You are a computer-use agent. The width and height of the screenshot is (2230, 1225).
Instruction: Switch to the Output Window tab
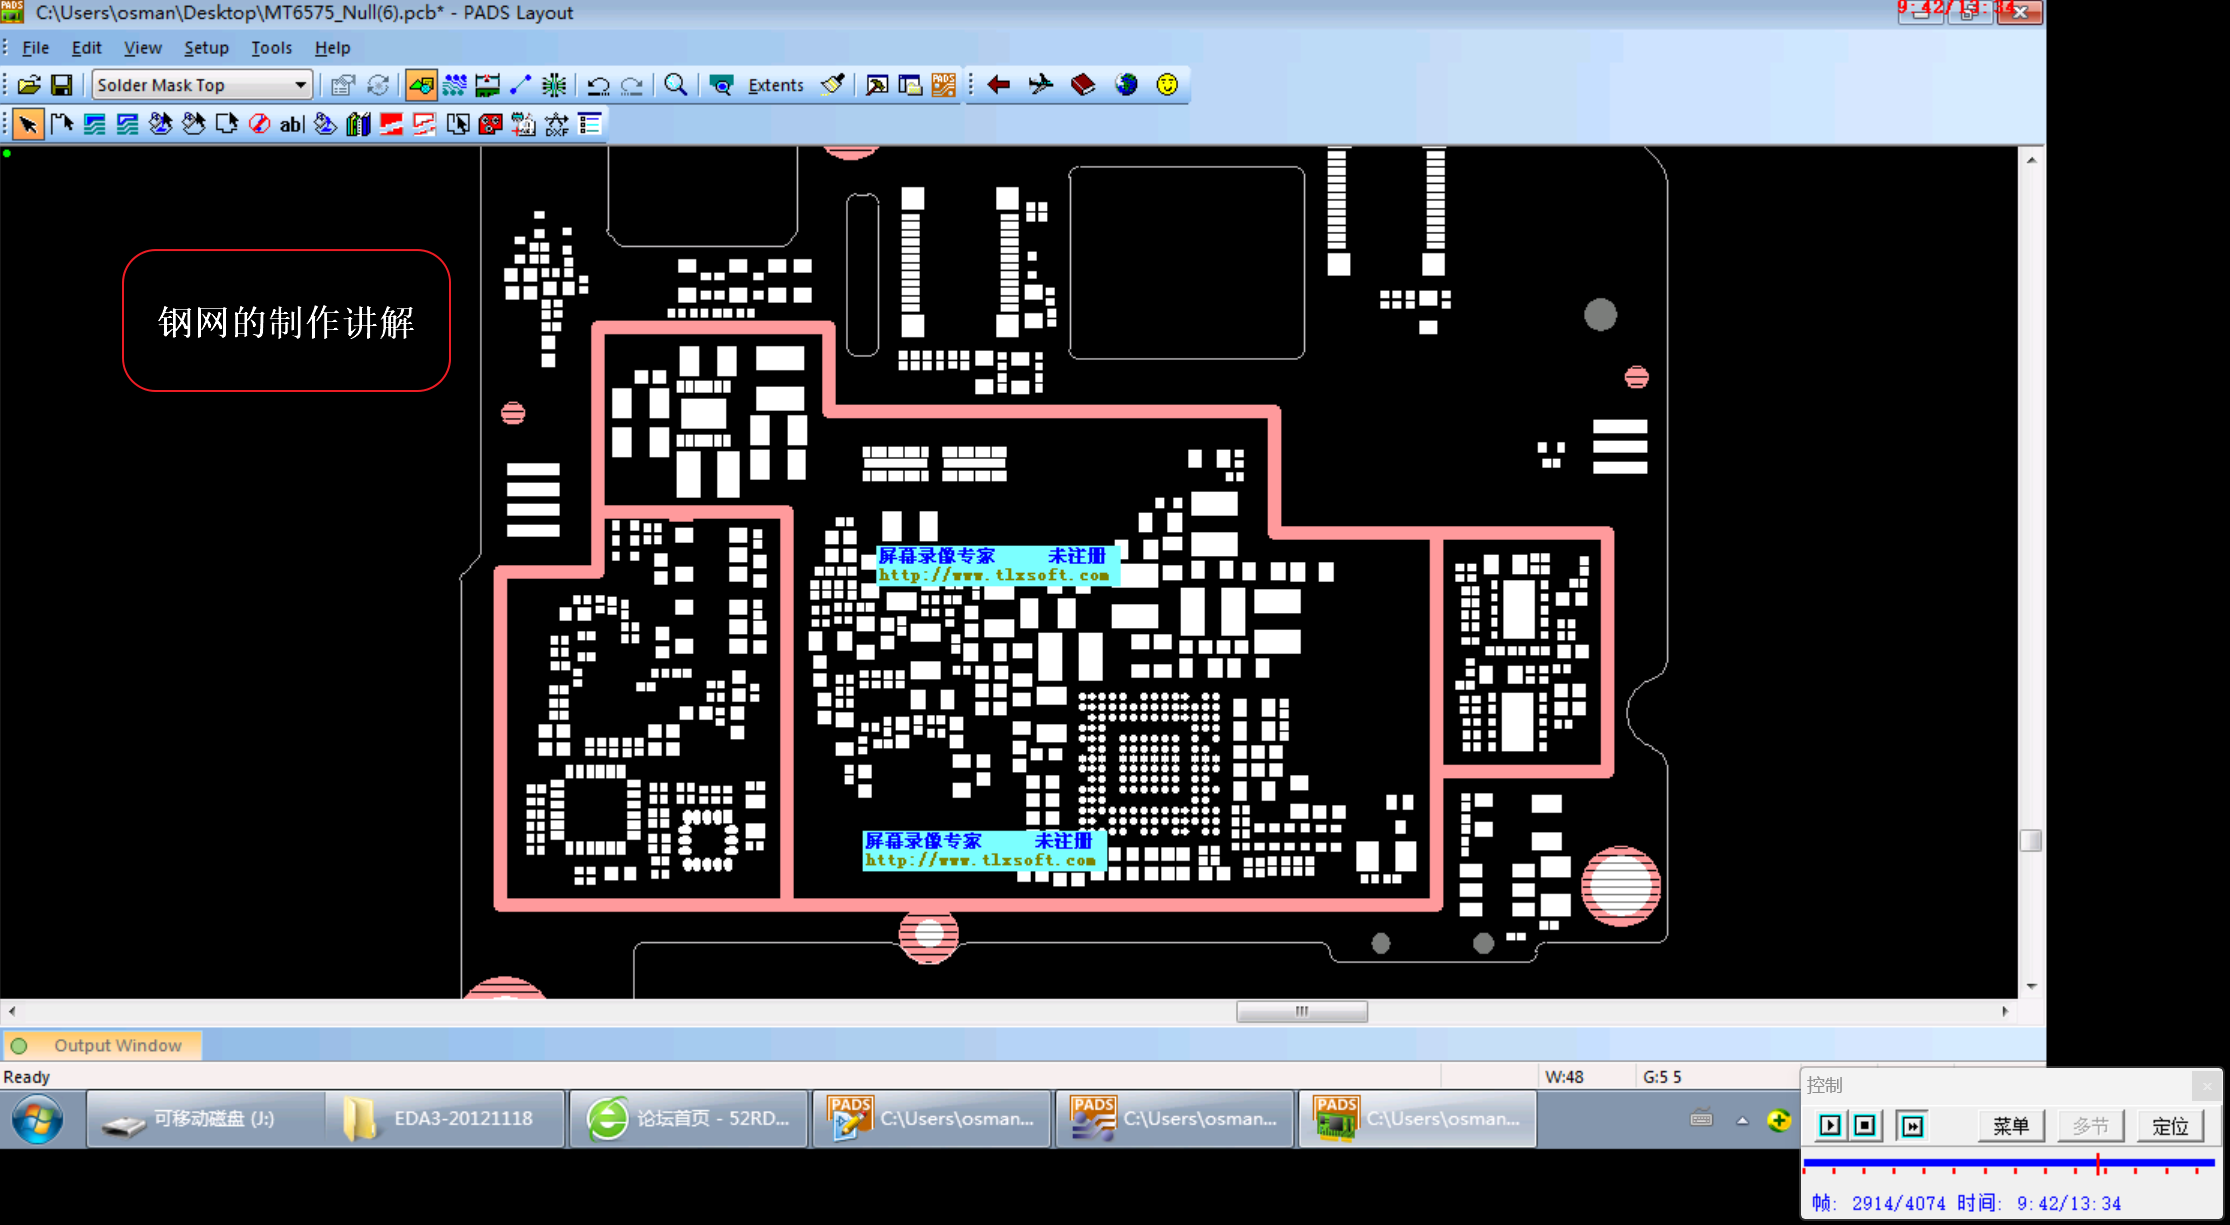pyautogui.click(x=103, y=1045)
